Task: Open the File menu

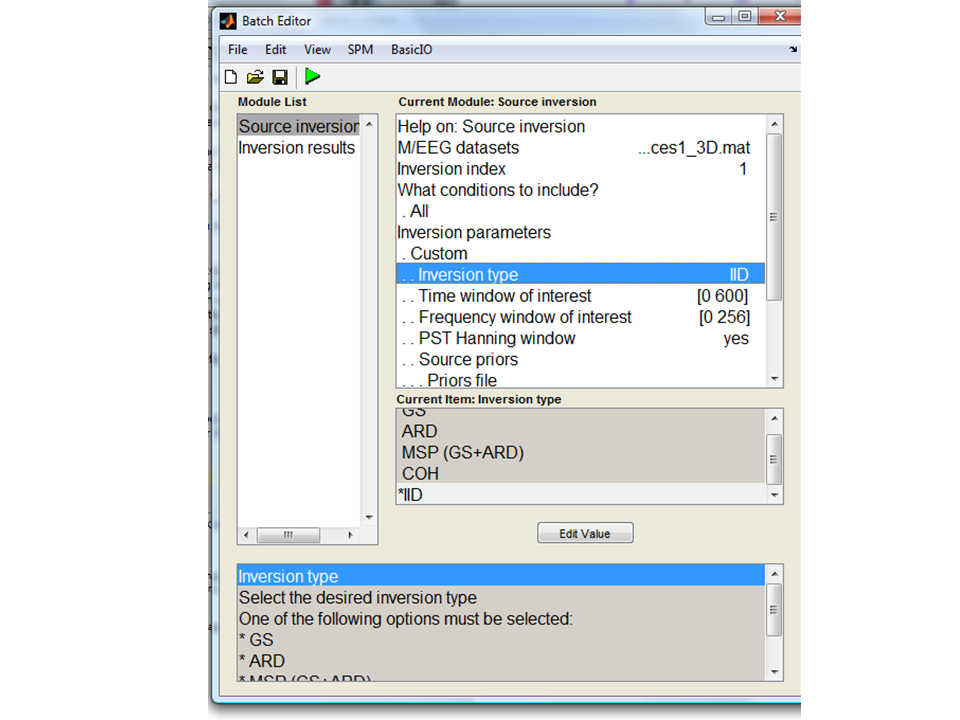Action: point(237,49)
